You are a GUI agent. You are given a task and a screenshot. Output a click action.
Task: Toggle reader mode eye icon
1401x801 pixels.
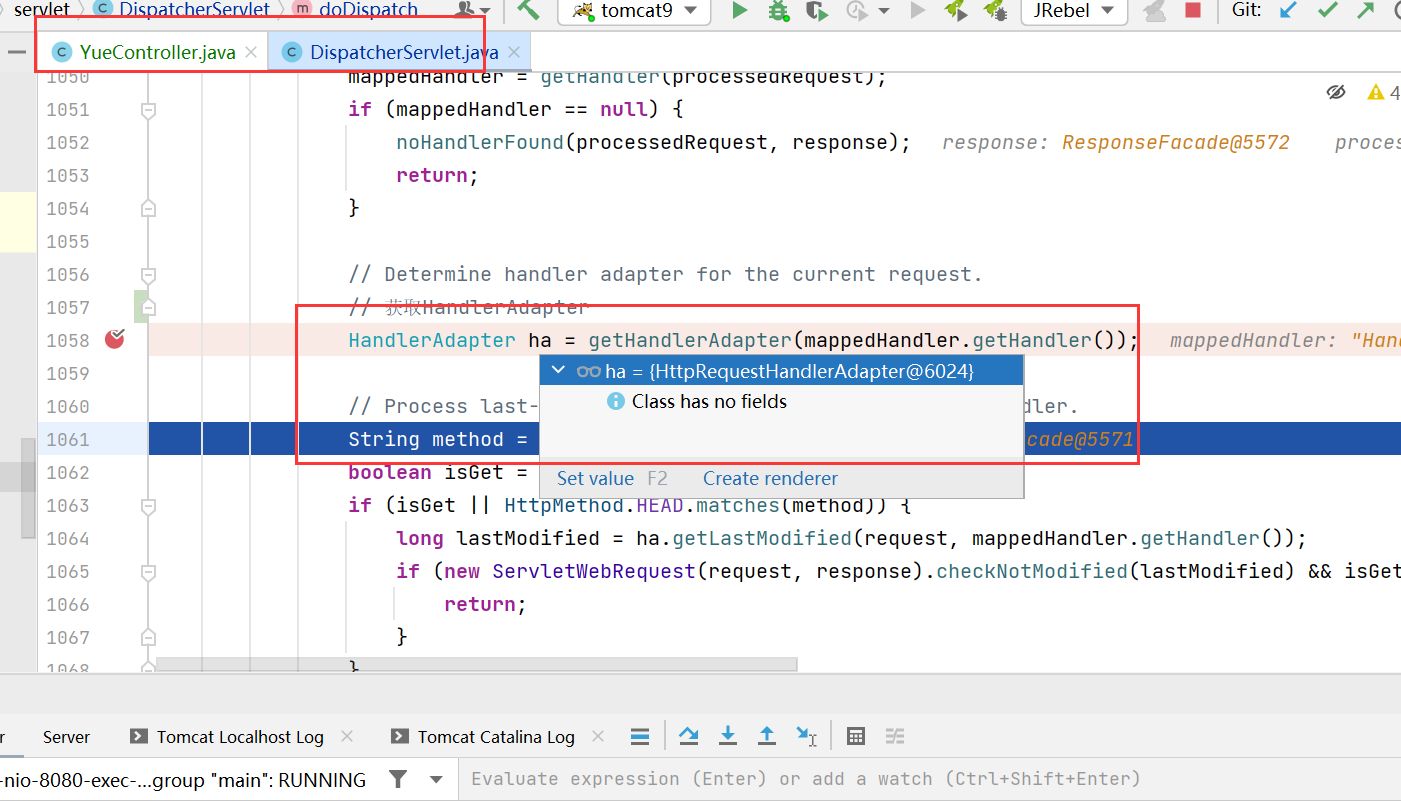click(x=1336, y=92)
